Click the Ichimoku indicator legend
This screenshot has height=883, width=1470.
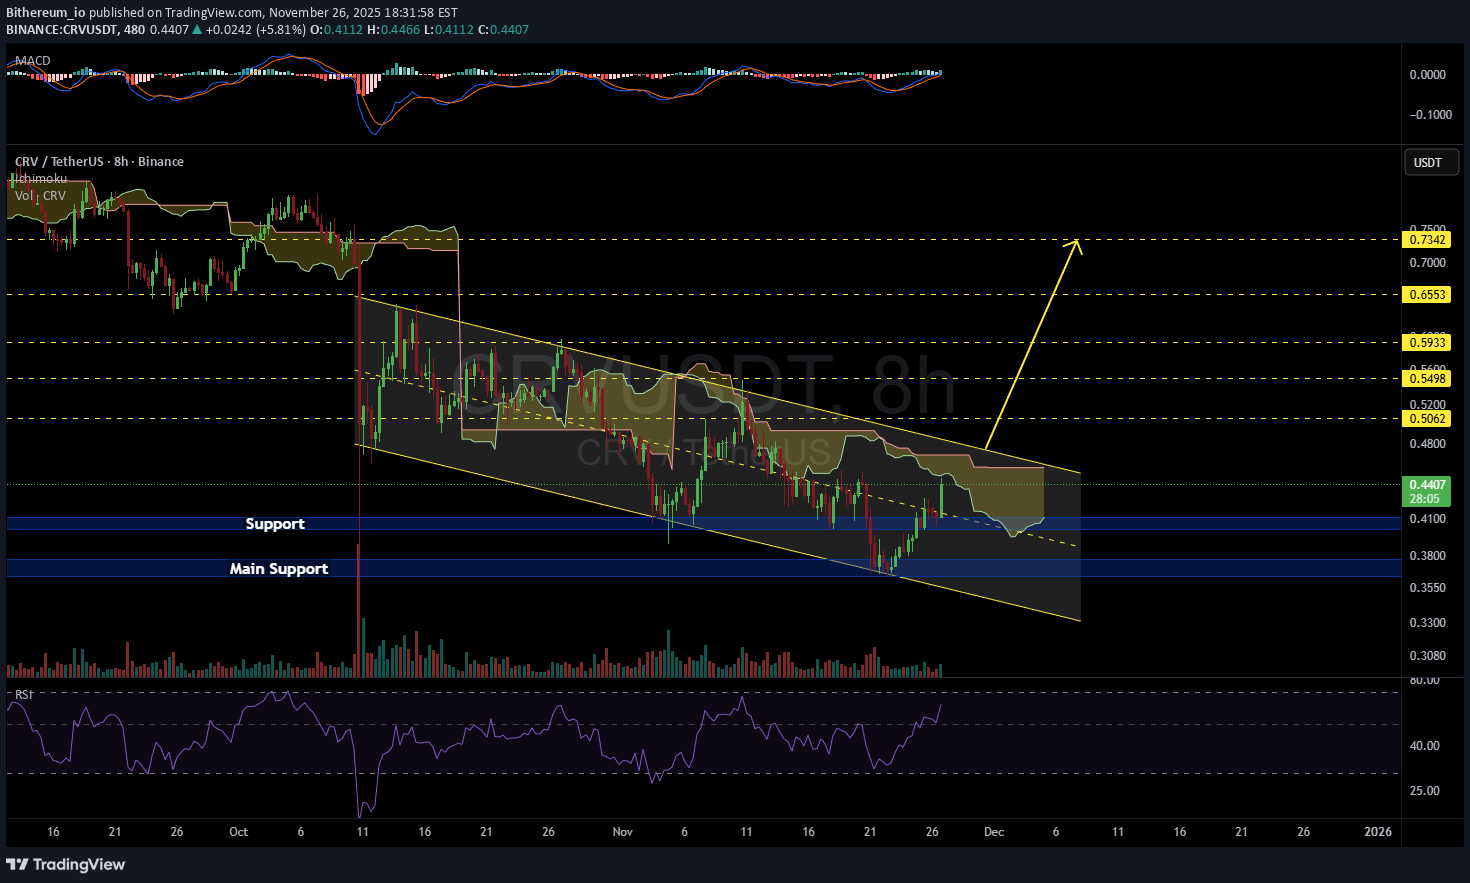(41, 179)
